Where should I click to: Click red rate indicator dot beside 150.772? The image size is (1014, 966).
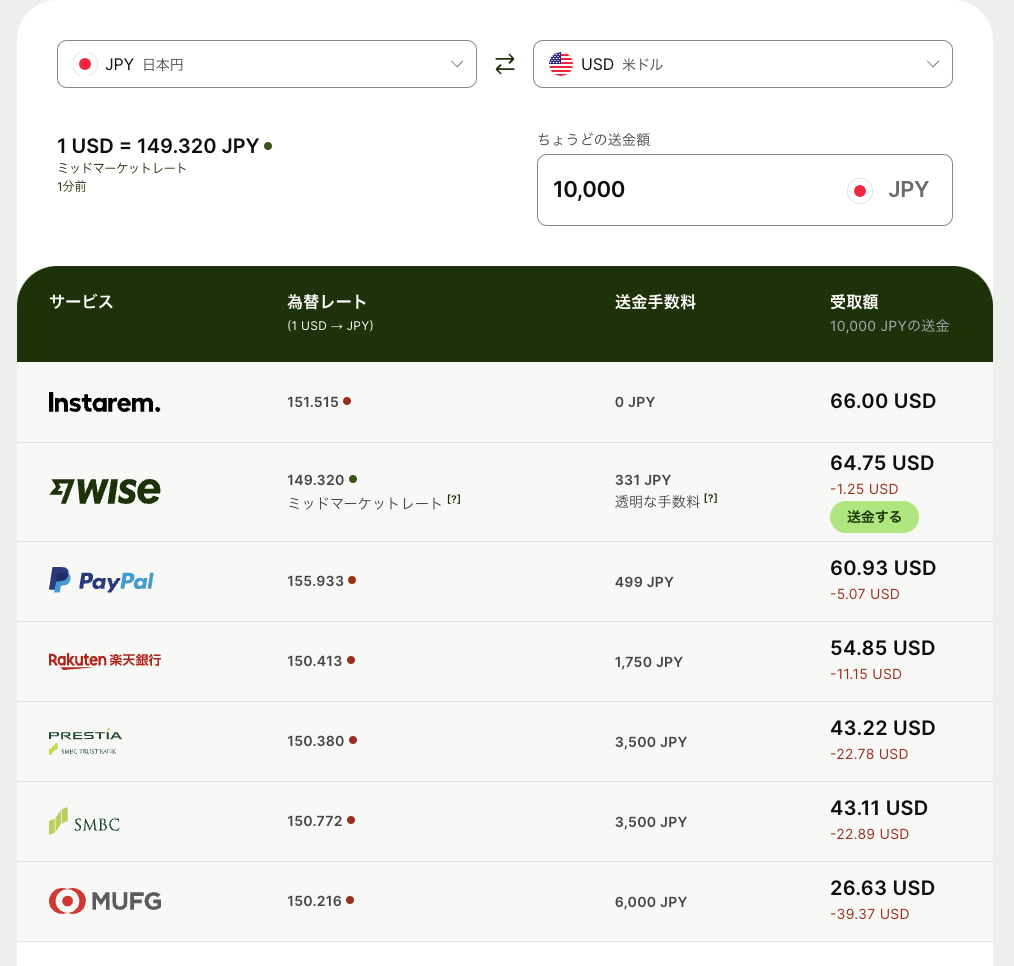tap(351, 820)
